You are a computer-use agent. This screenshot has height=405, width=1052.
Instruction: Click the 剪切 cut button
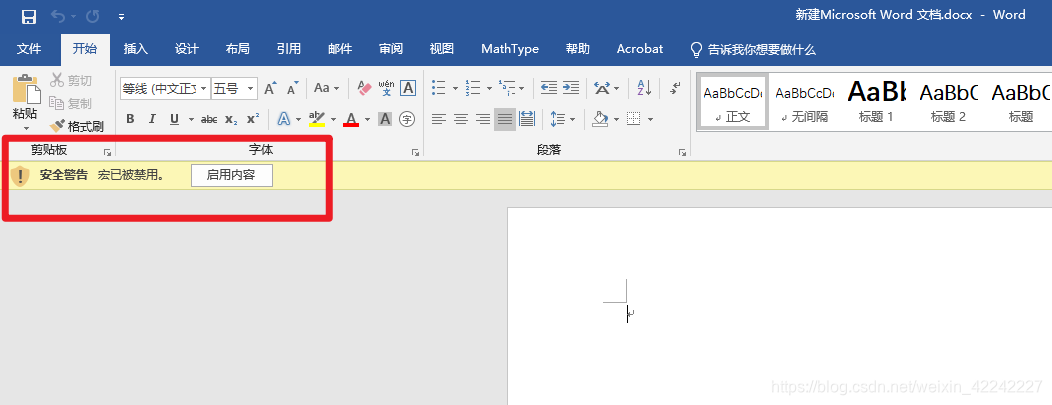point(71,81)
